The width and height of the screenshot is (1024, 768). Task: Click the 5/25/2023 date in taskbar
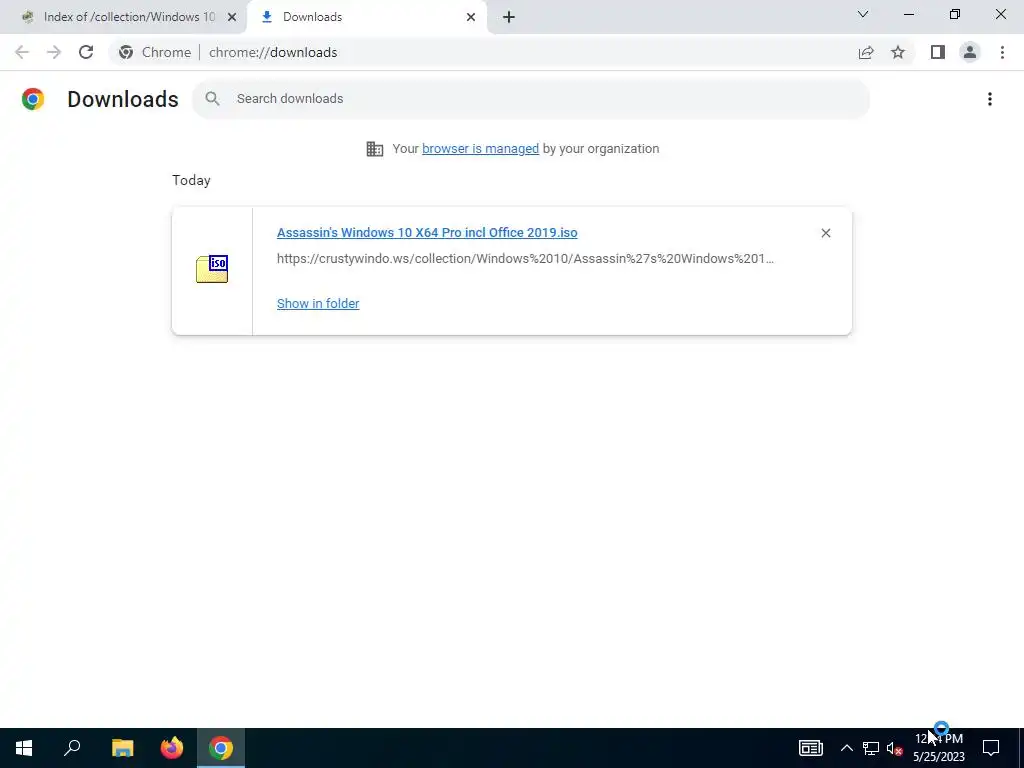click(x=938, y=757)
